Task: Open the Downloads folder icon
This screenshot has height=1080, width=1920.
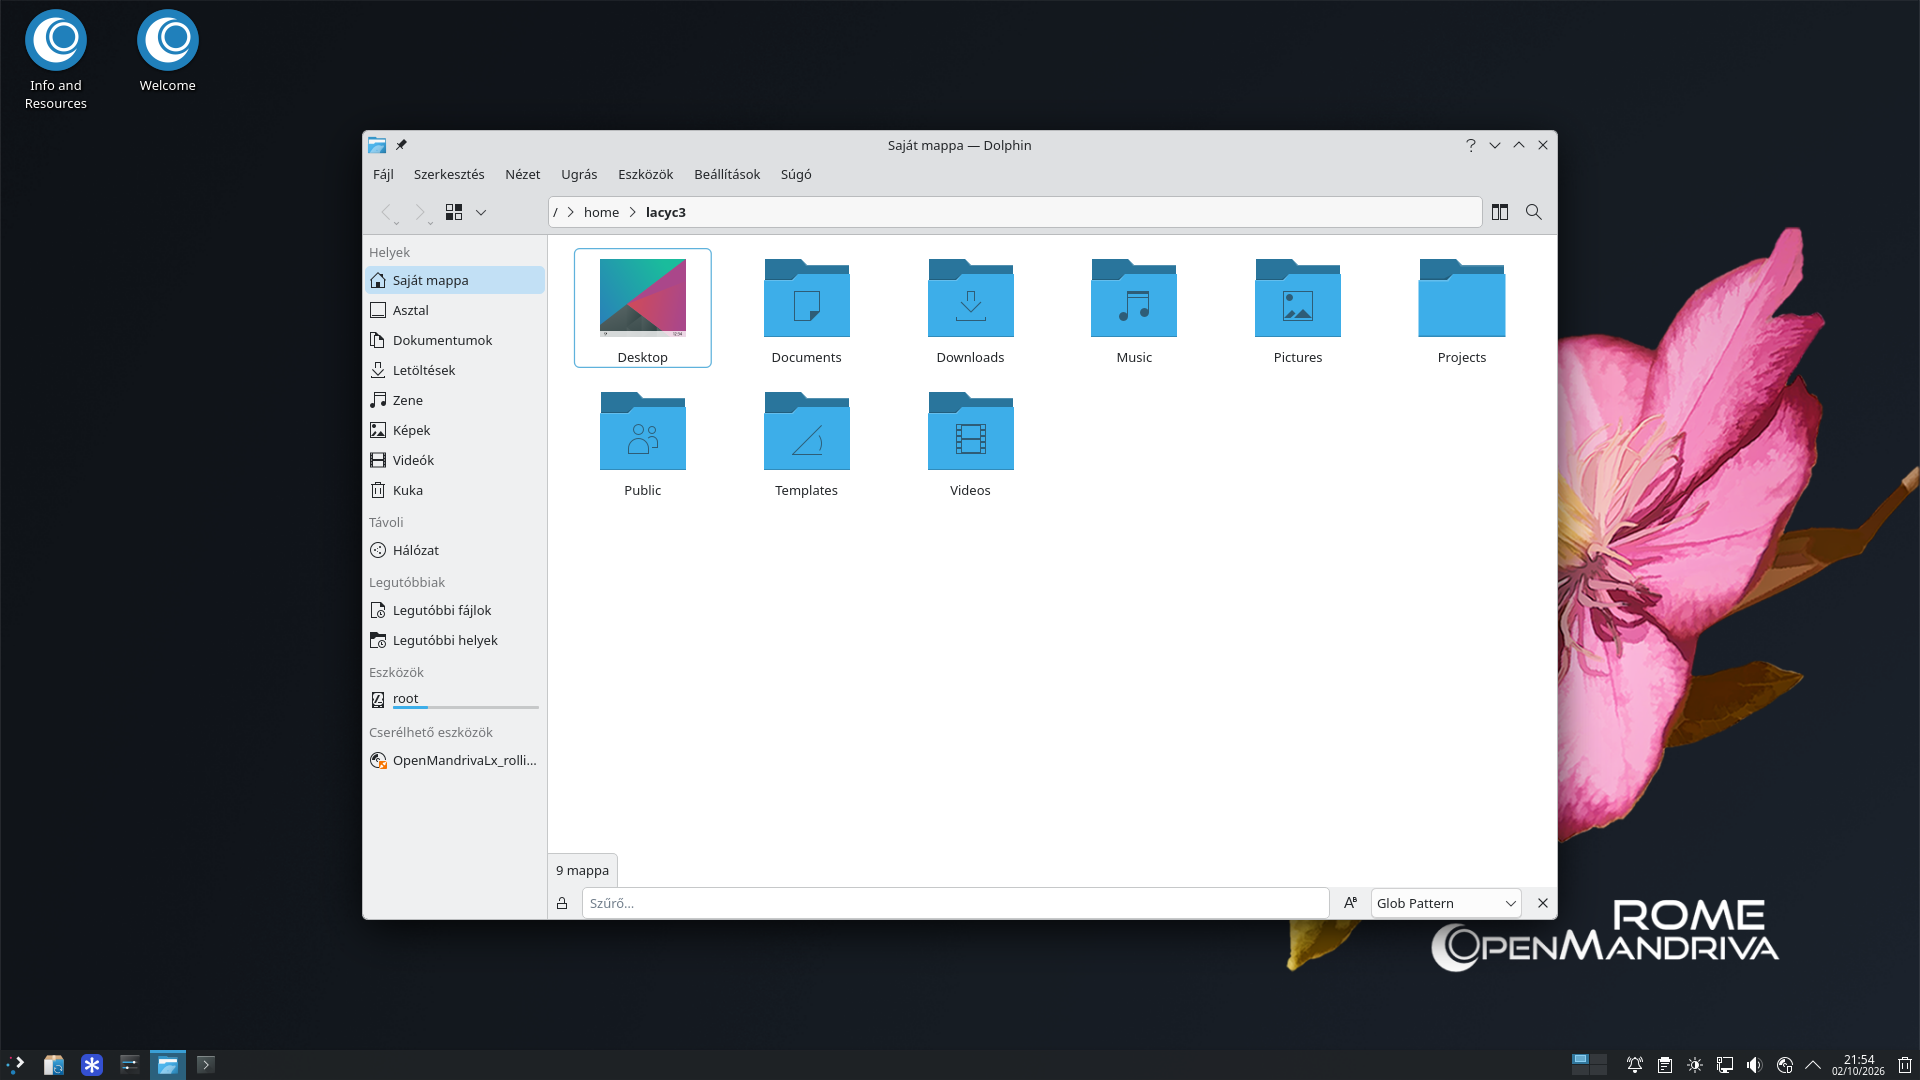Action: pos(970,299)
